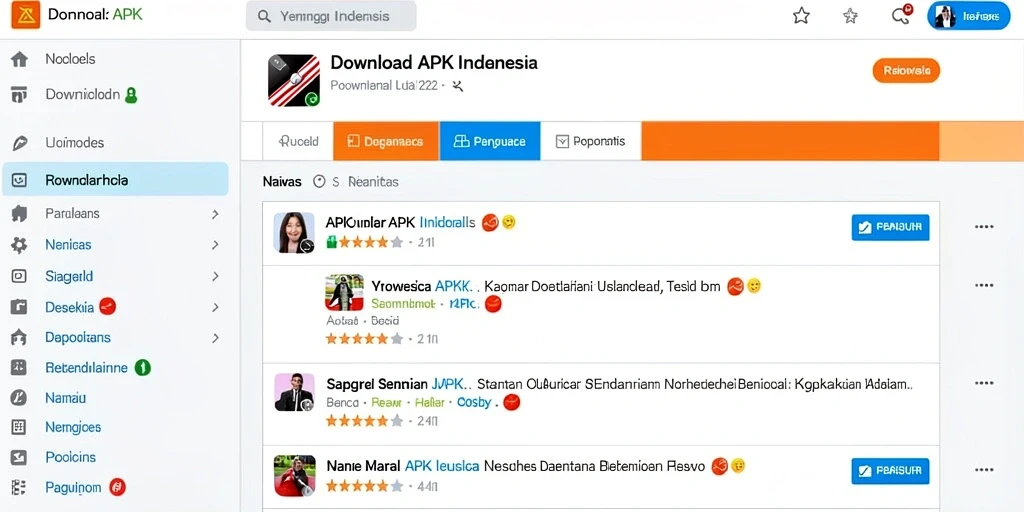Click the puzzle icon beside Paraleans
Screen dimensions: 1024x512
tap(20, 214)
